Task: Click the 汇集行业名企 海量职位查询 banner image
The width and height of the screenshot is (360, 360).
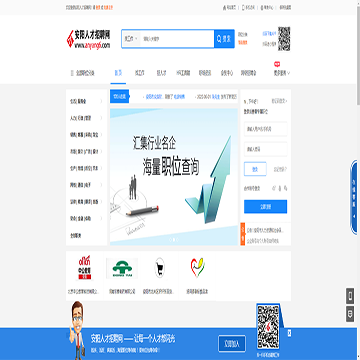Action: (174, 177)
